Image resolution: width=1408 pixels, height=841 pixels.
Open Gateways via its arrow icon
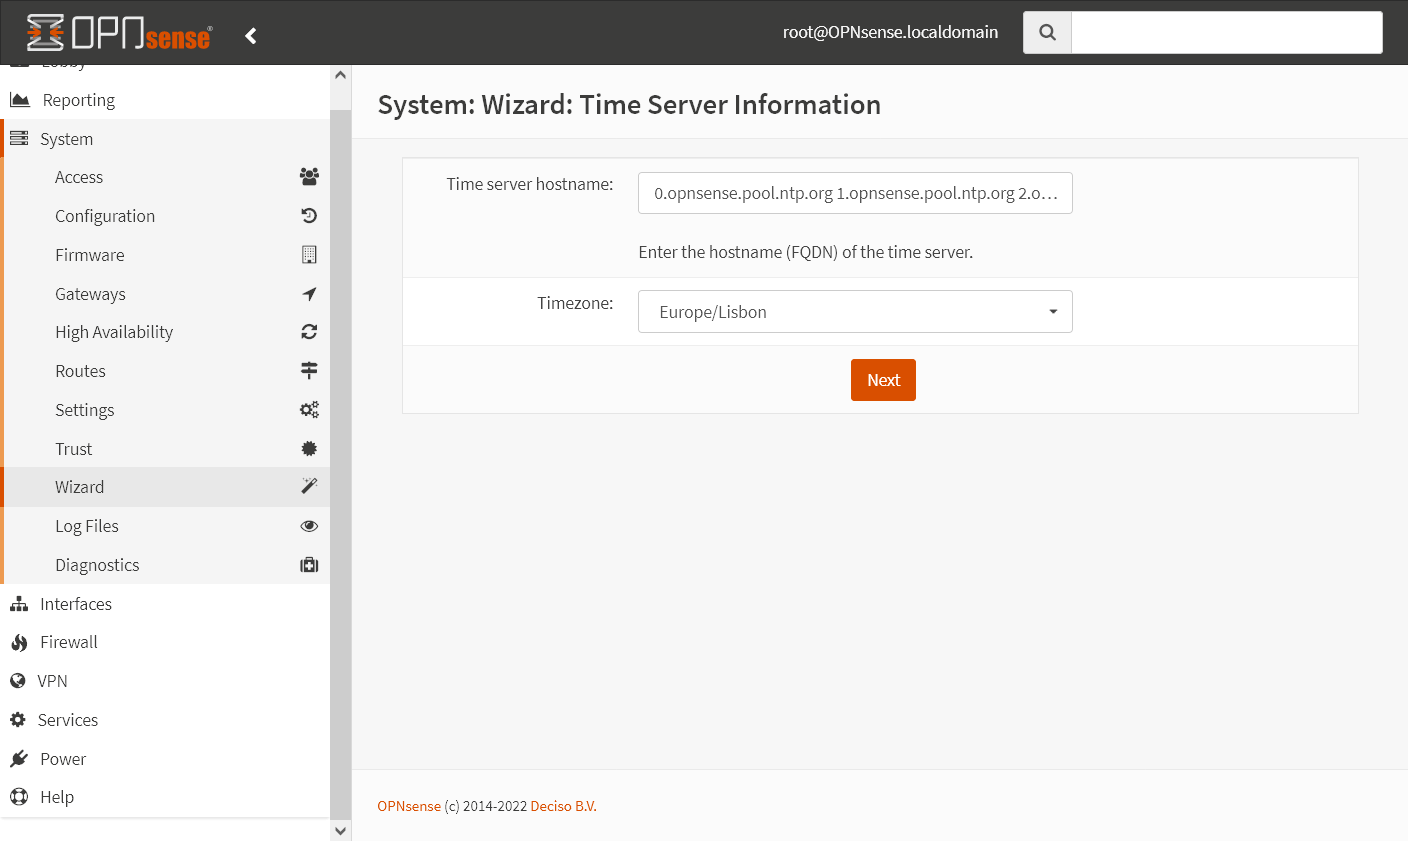click(x=309, y=293)
